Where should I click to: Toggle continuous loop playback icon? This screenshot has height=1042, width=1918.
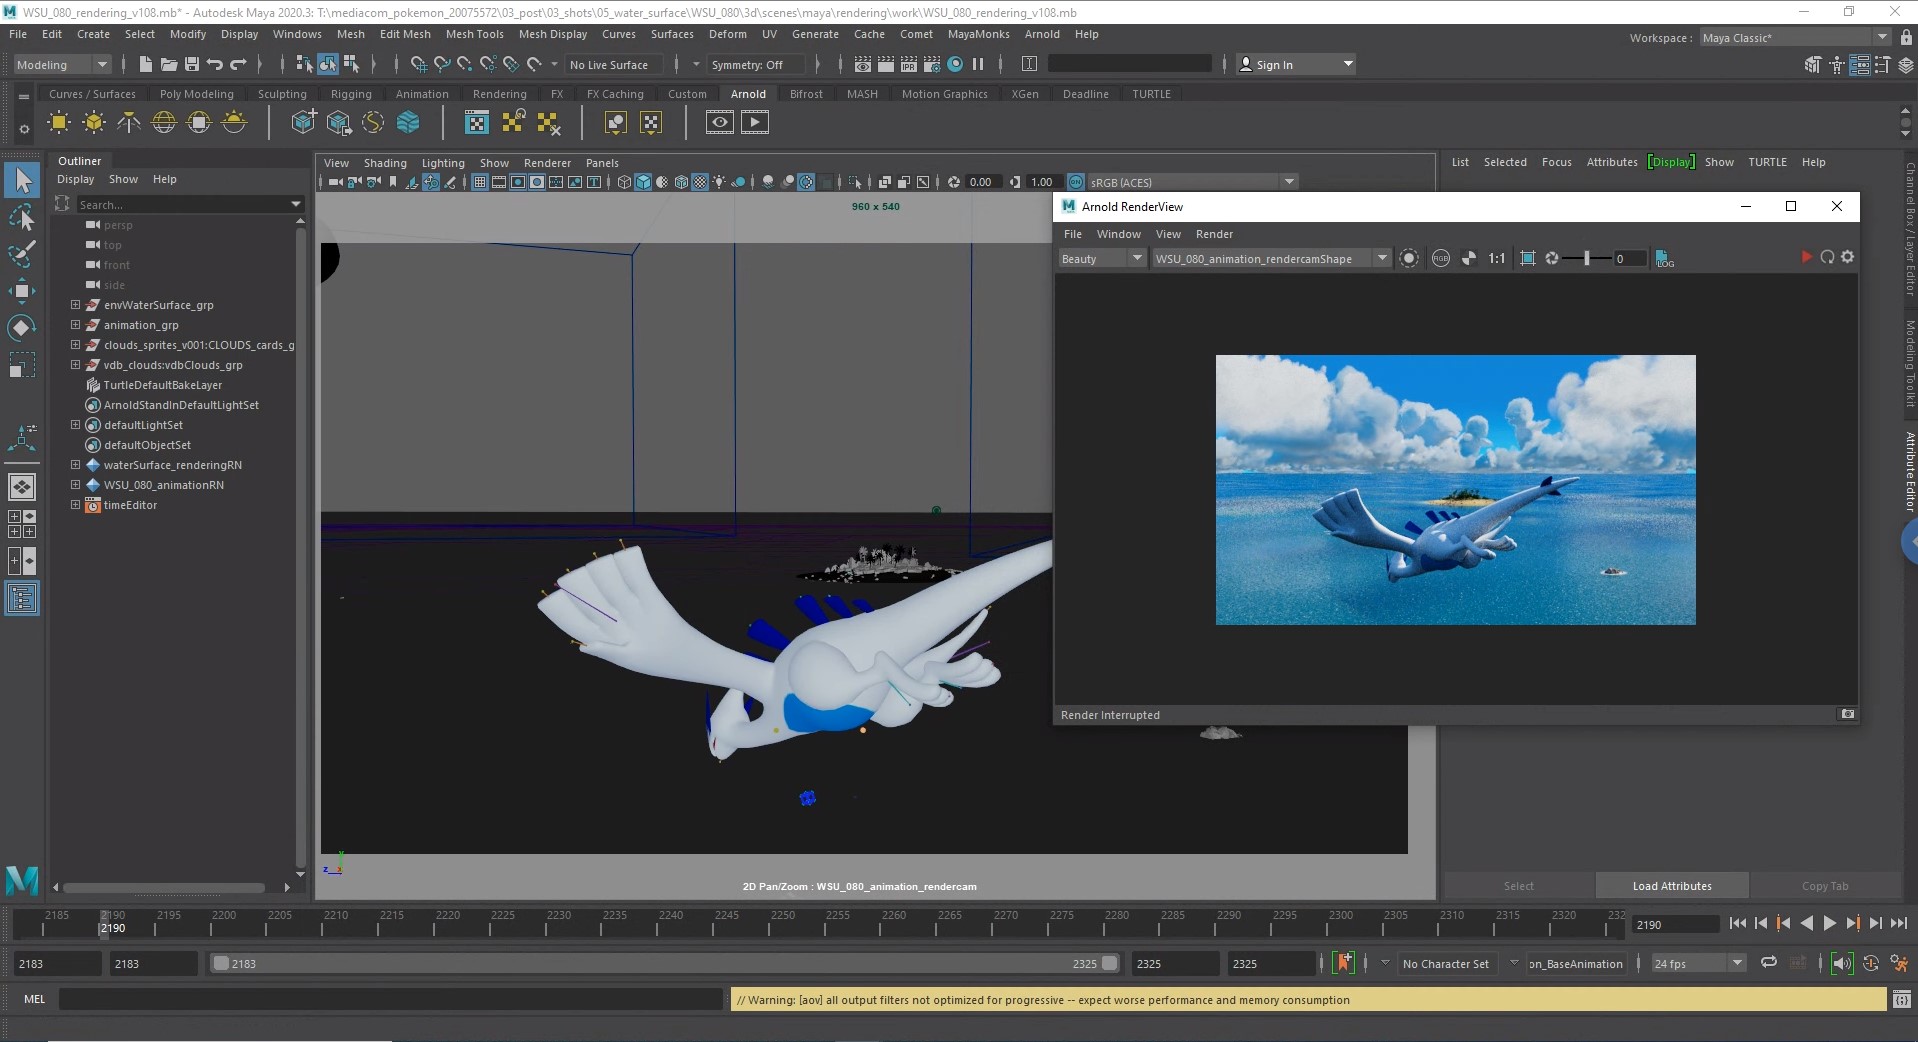click(1769, 962)
